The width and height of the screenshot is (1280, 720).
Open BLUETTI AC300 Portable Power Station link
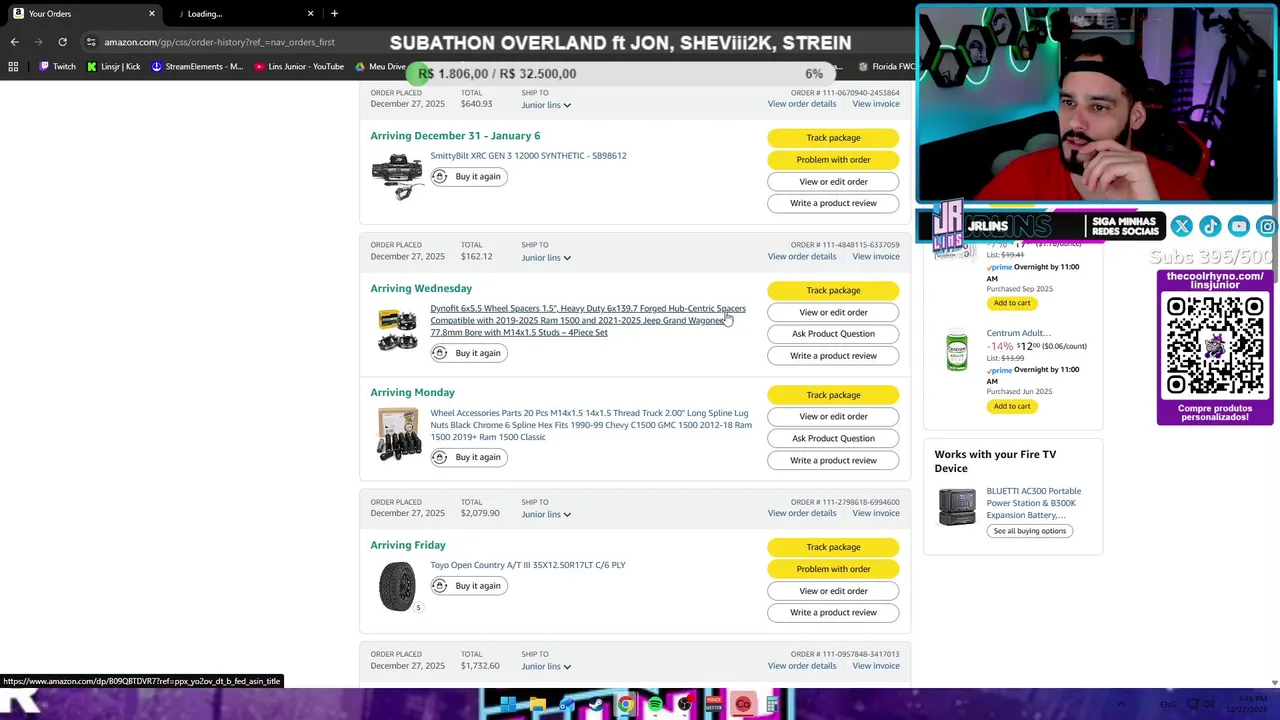(1034, 503)
